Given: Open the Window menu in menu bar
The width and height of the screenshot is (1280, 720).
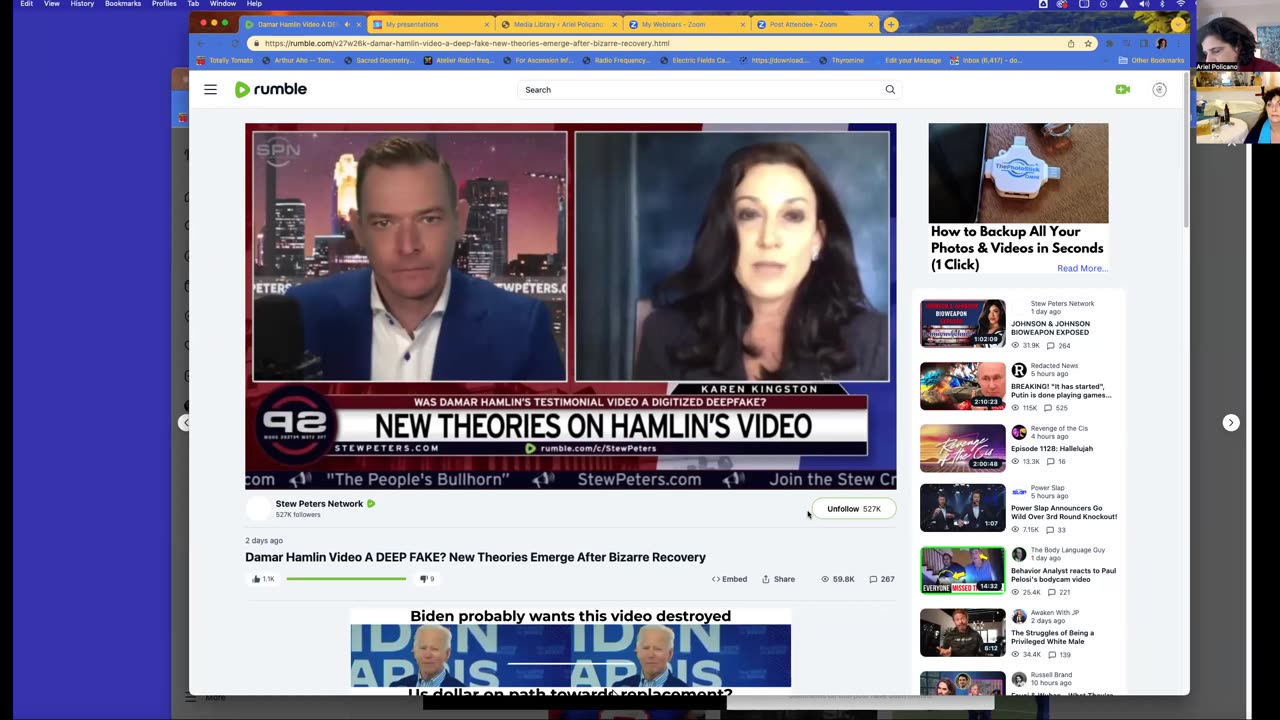Looking at the screenshot, I should tap(223, 4).
